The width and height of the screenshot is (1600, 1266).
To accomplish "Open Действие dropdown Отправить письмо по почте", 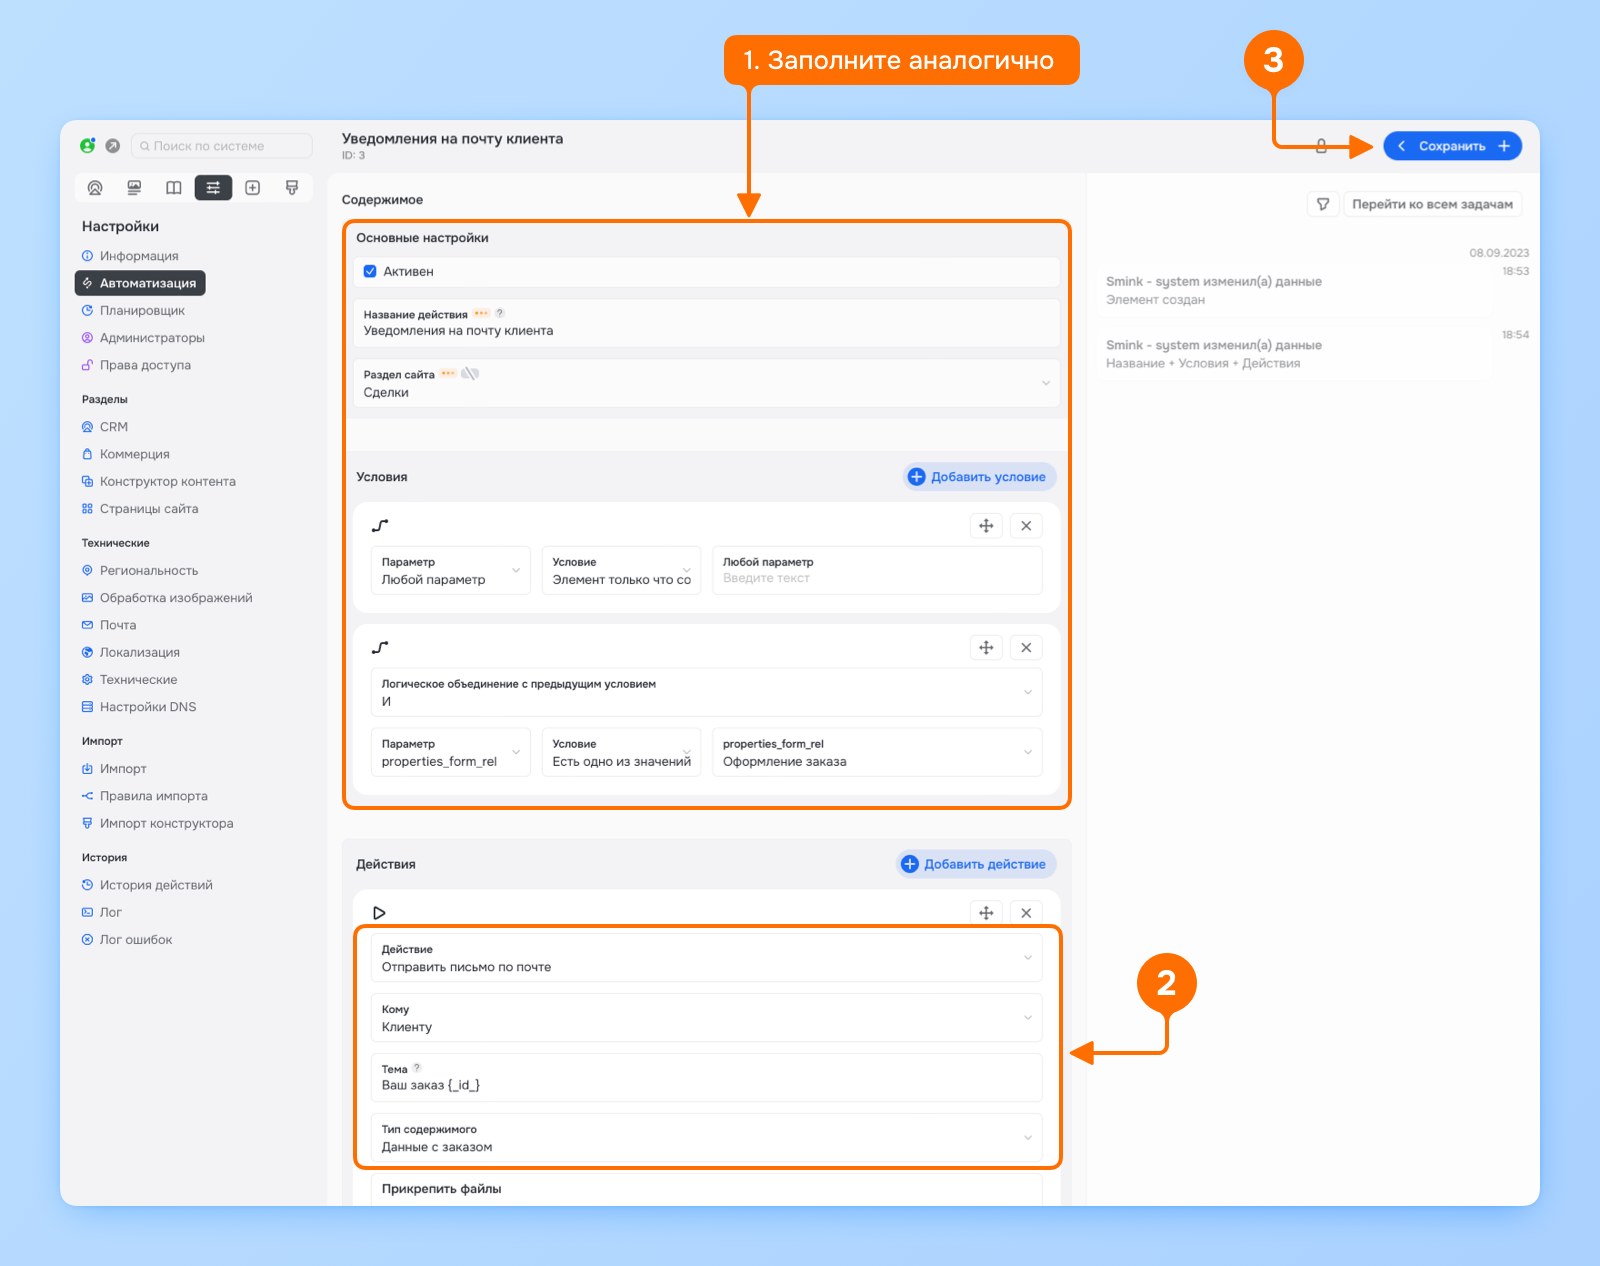I will [706, 958].
